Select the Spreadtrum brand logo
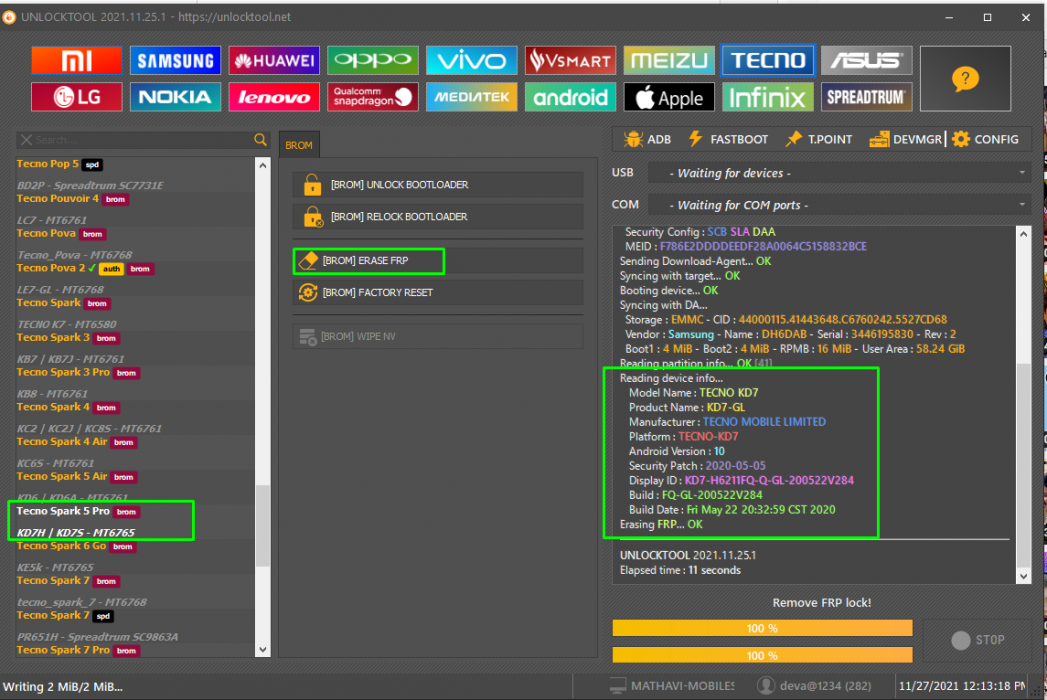 coord(866,97)
